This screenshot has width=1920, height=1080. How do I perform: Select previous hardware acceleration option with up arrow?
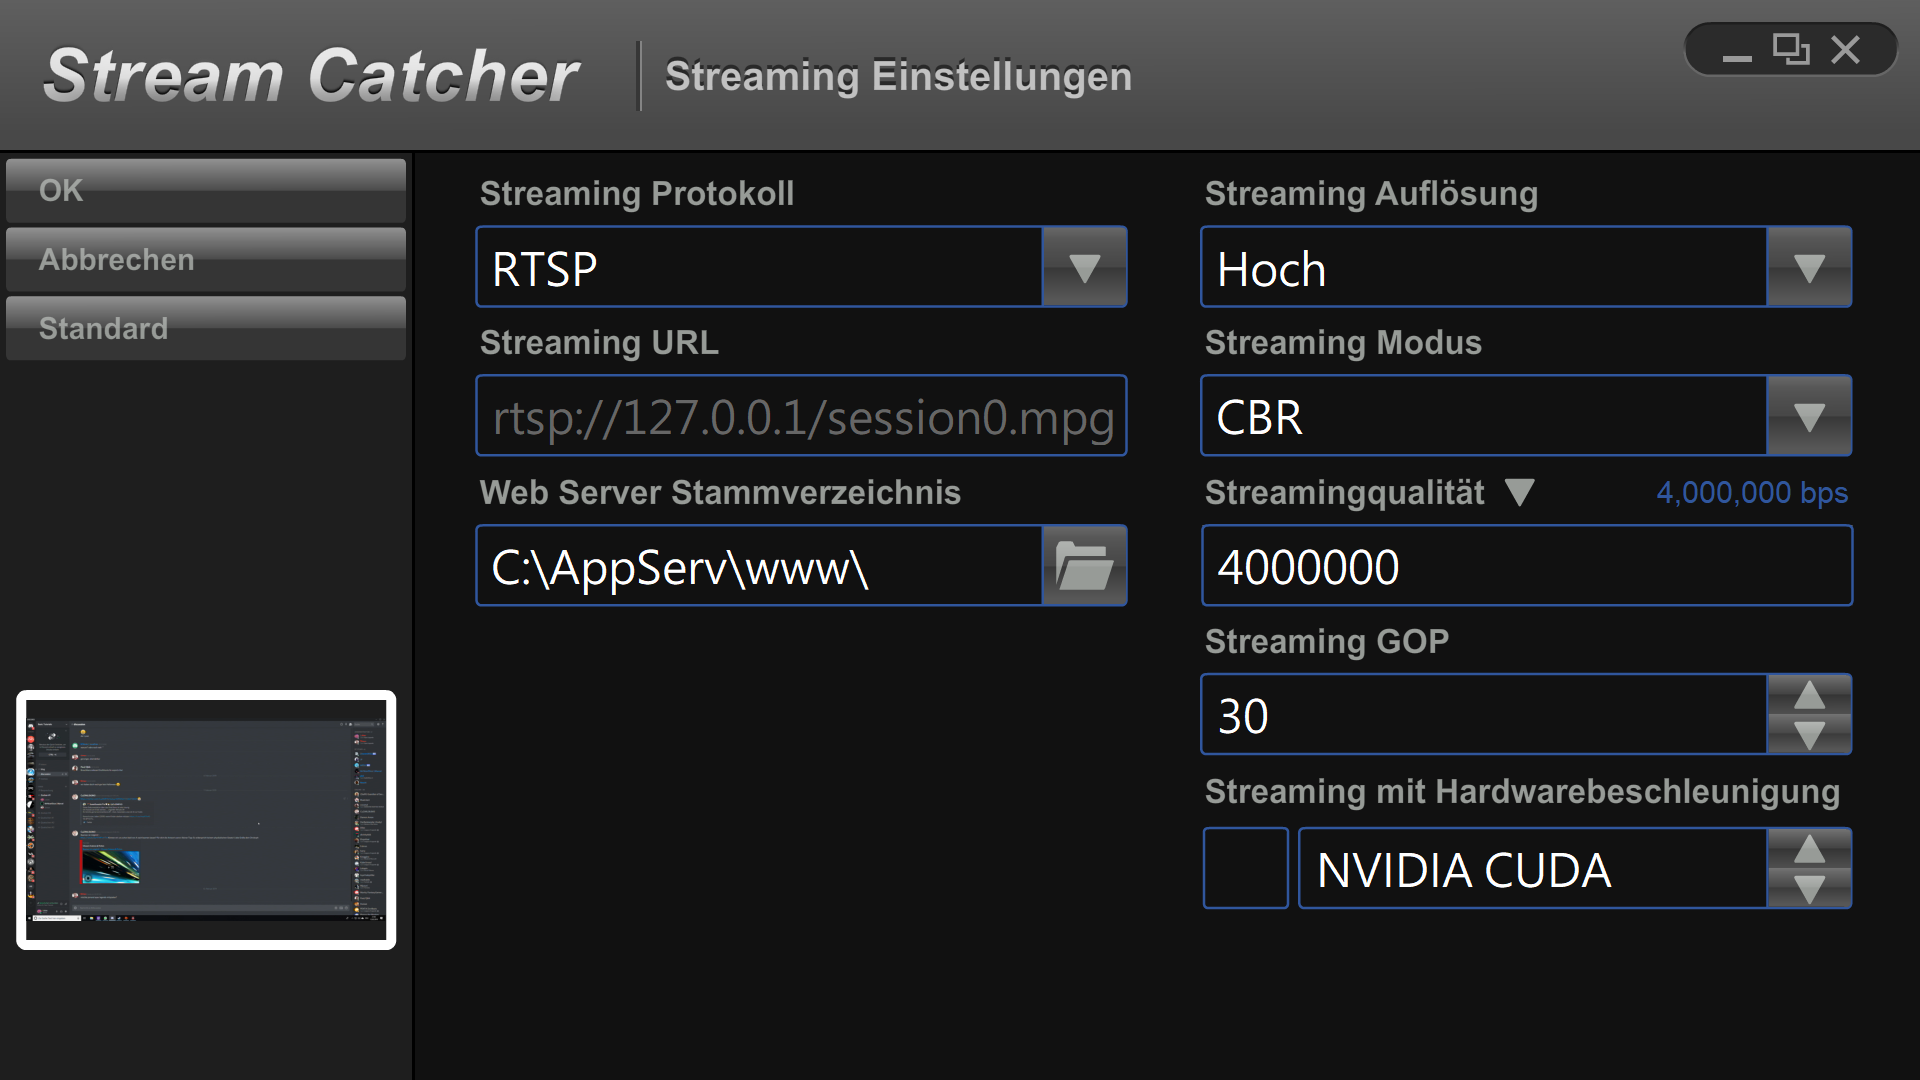(x=1809, y=849)
